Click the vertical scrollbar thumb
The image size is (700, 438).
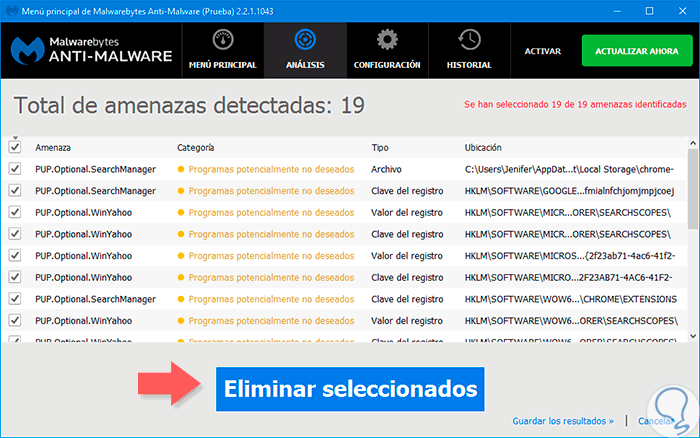coord(693,189)
